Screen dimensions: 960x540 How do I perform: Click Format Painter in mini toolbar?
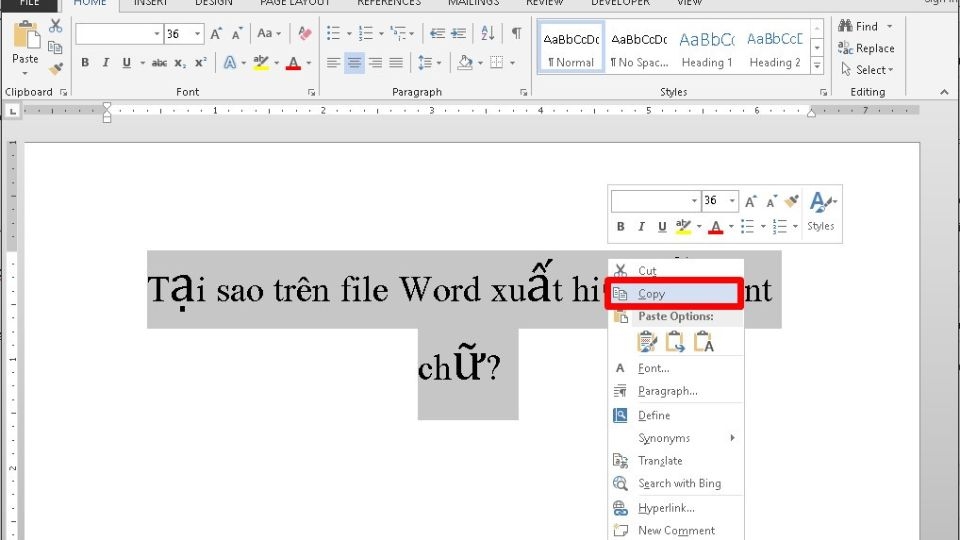click(x=792, y=200)
